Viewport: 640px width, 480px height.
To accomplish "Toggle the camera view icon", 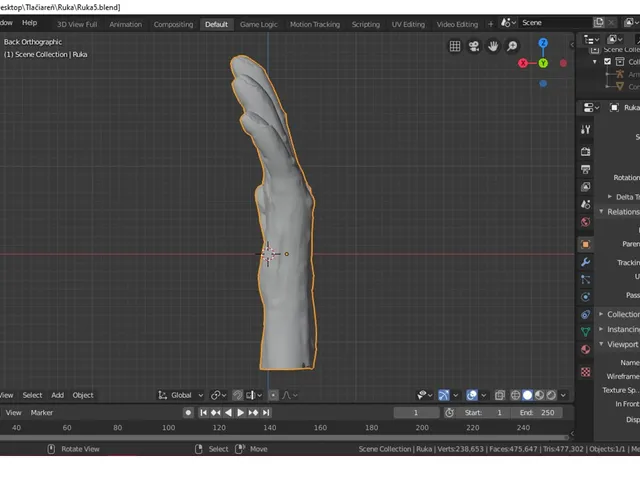I will point(474,46).
